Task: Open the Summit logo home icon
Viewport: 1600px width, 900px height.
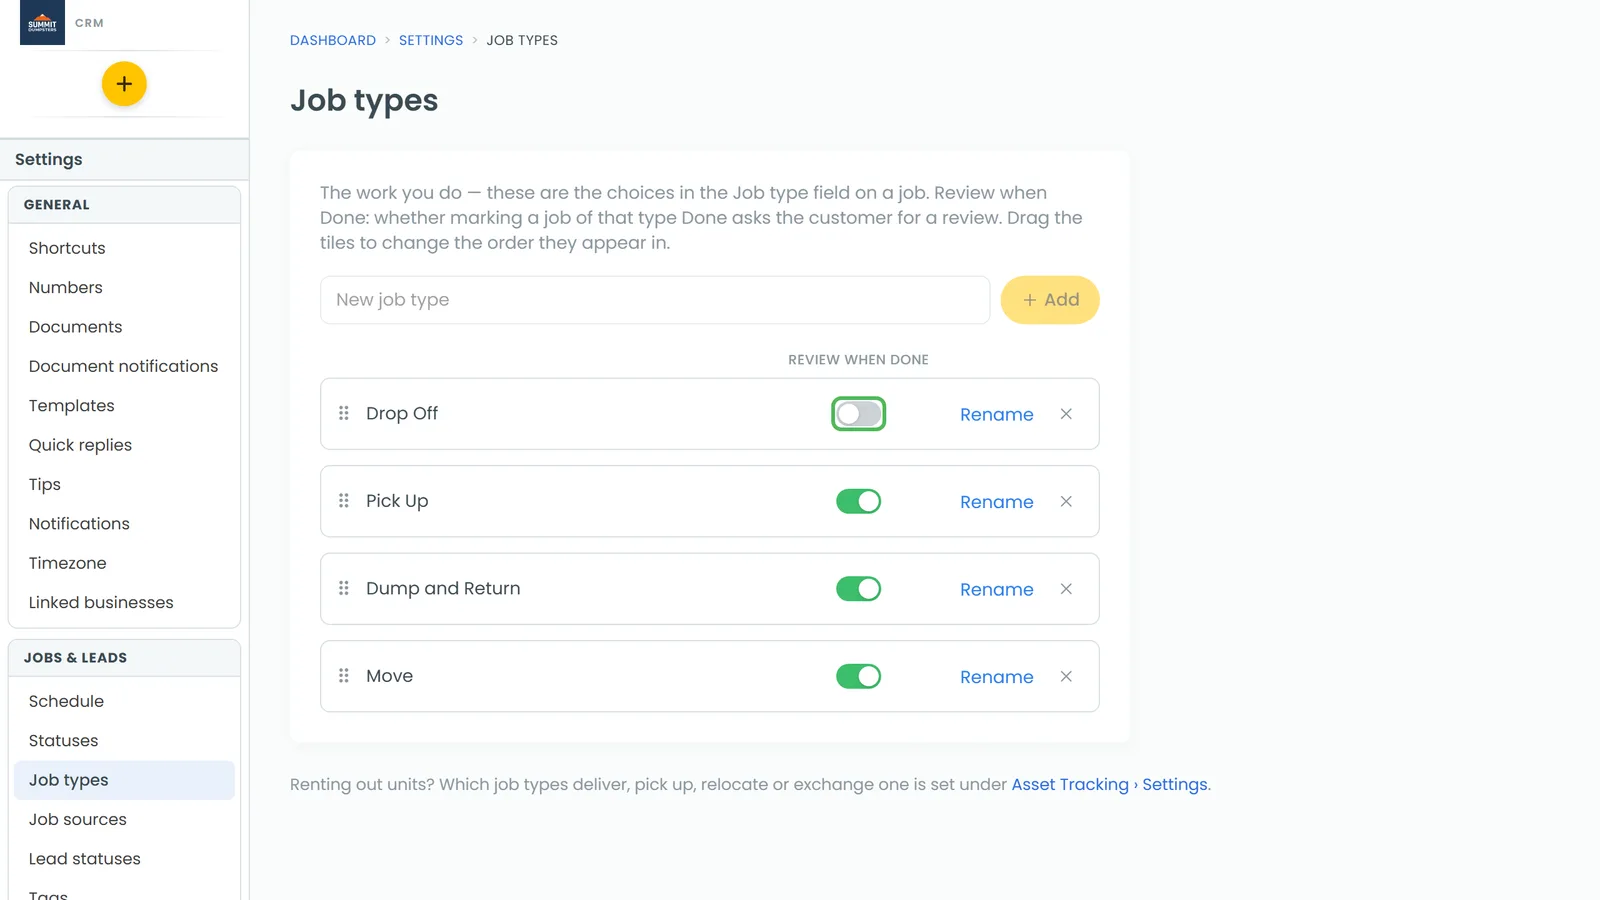Action: tap(42, 22)
